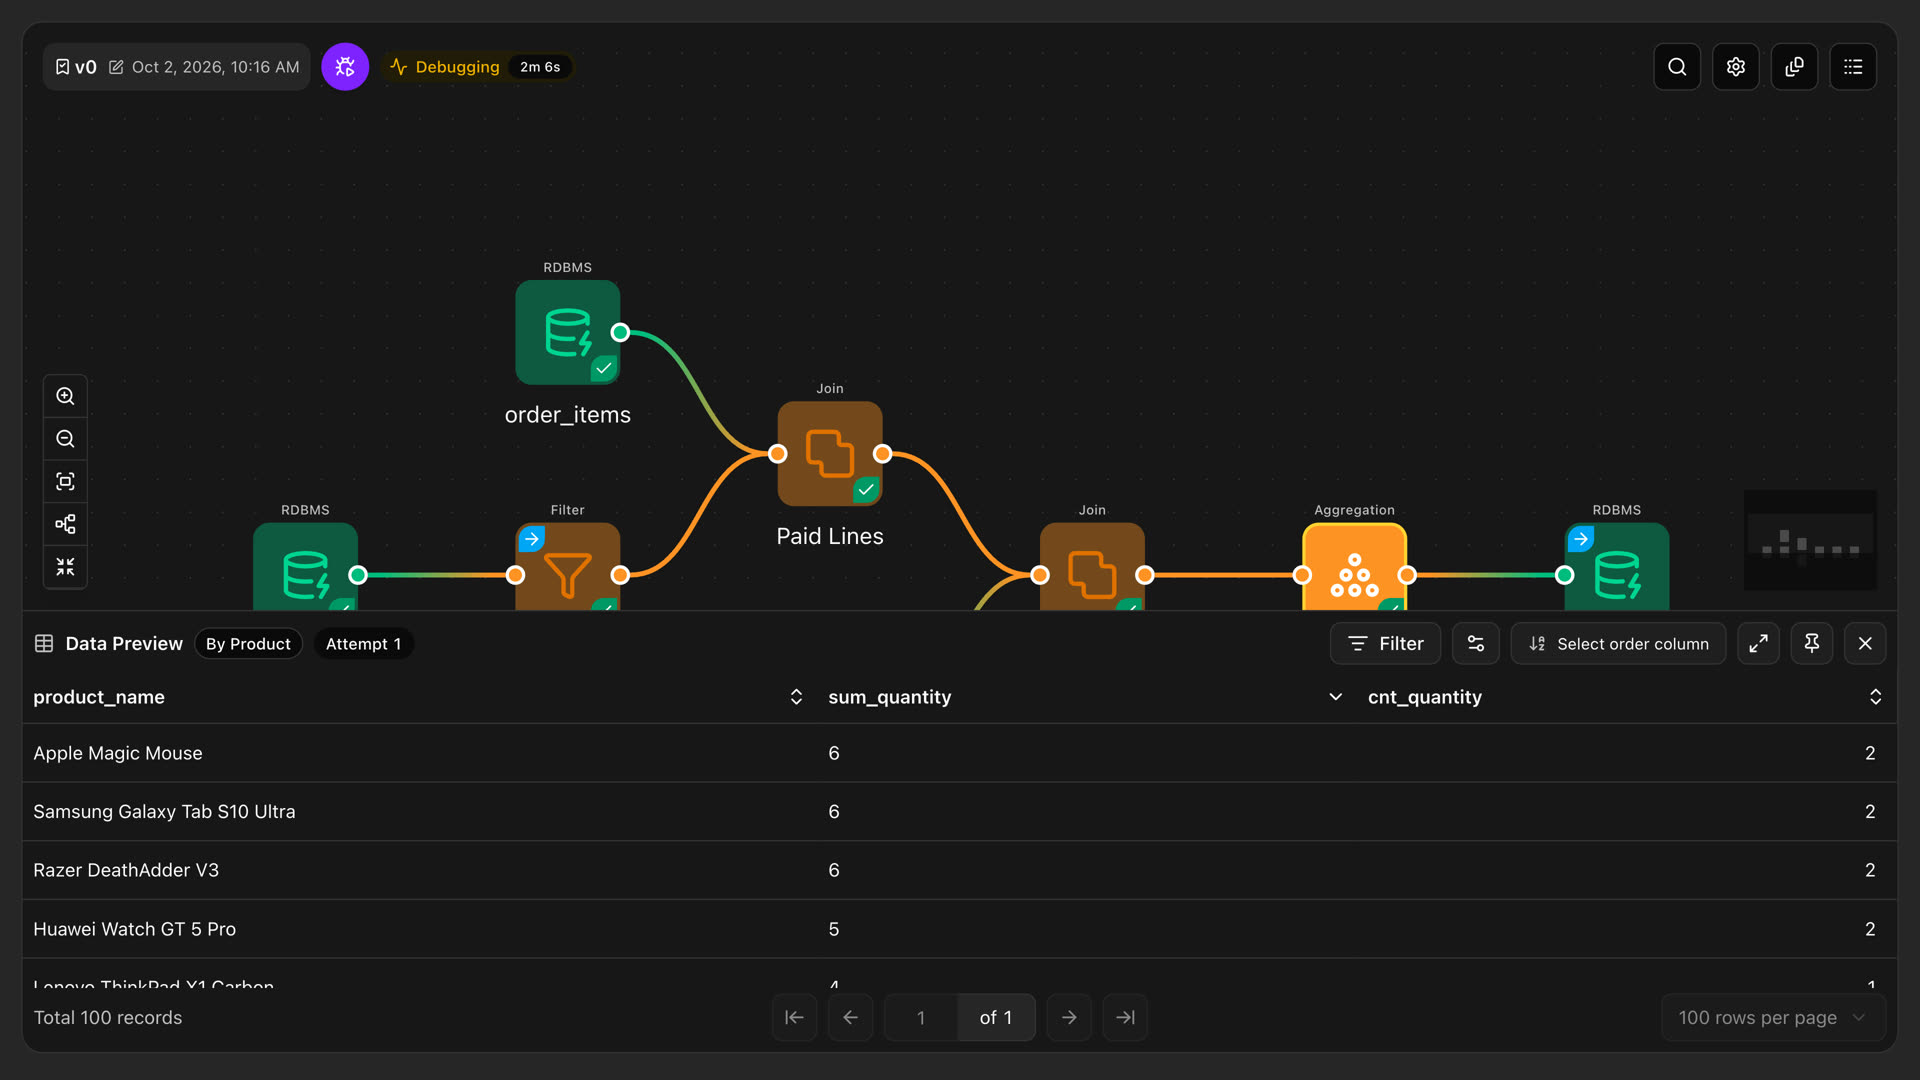Go to the next page of records
1920x1080 pixels.
pyautogui.click(x=1069, y=1018)
